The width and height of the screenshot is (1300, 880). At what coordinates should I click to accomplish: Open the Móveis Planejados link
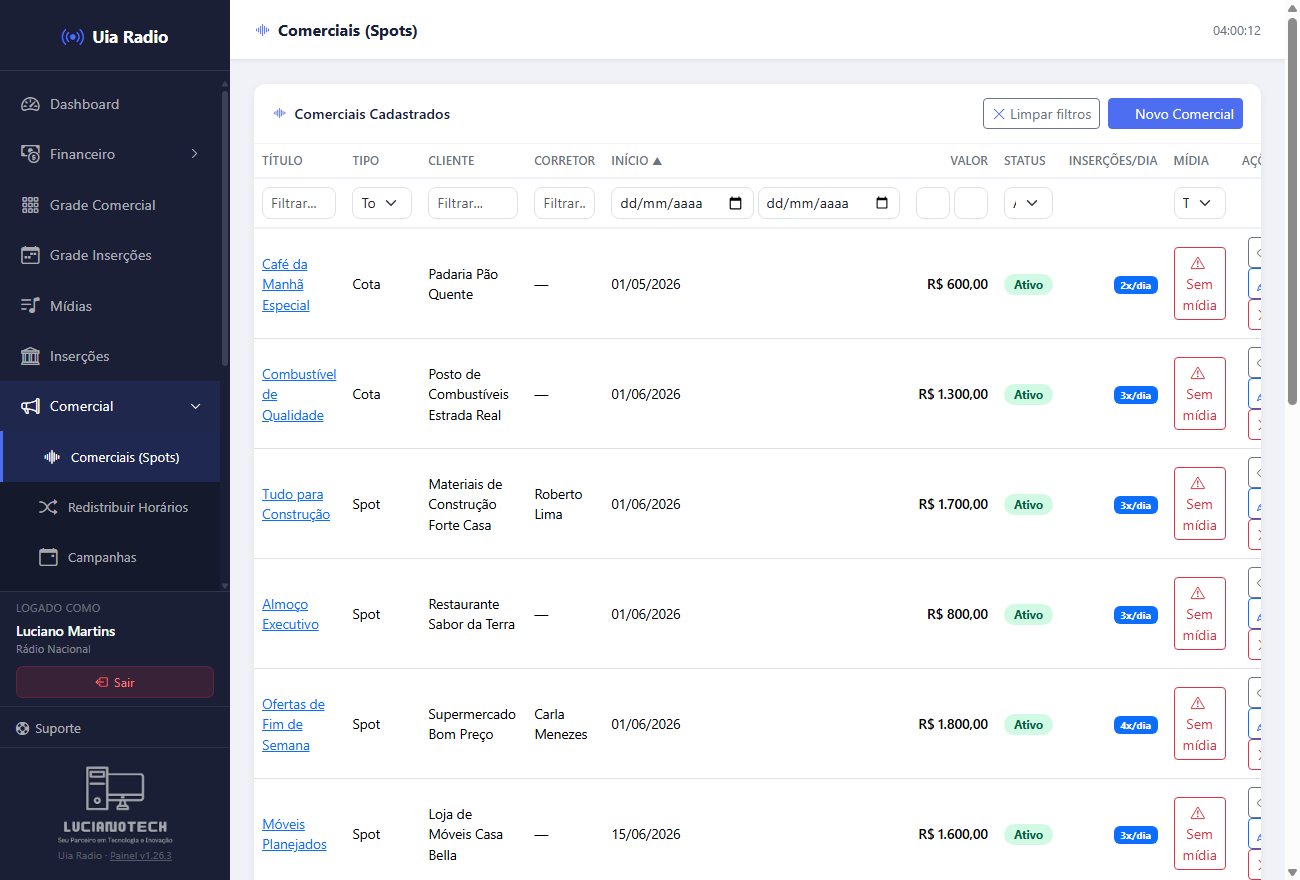[294, 834]
